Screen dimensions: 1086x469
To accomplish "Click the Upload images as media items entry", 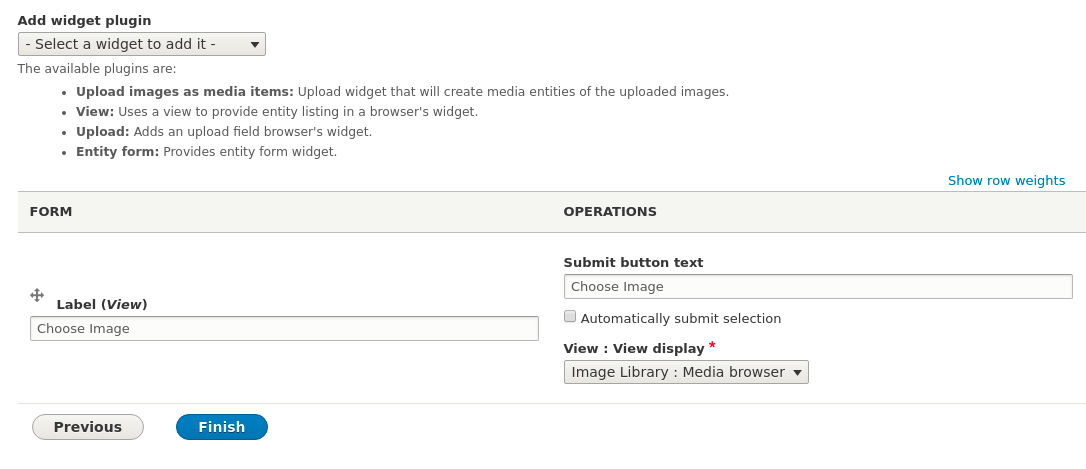I will [402, 91].
